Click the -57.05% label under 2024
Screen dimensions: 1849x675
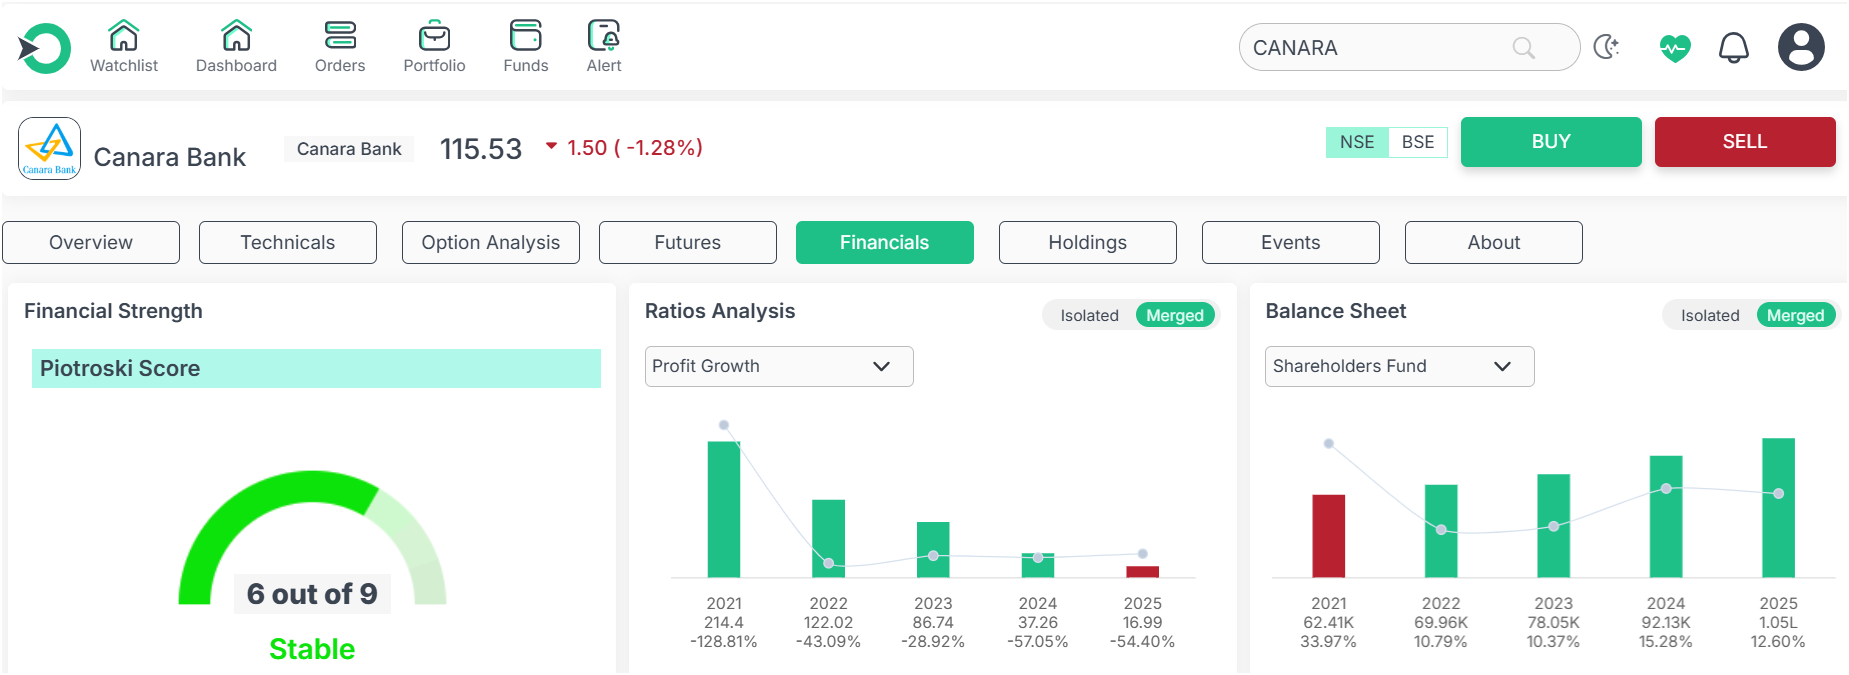click(x=1038, y=641)
